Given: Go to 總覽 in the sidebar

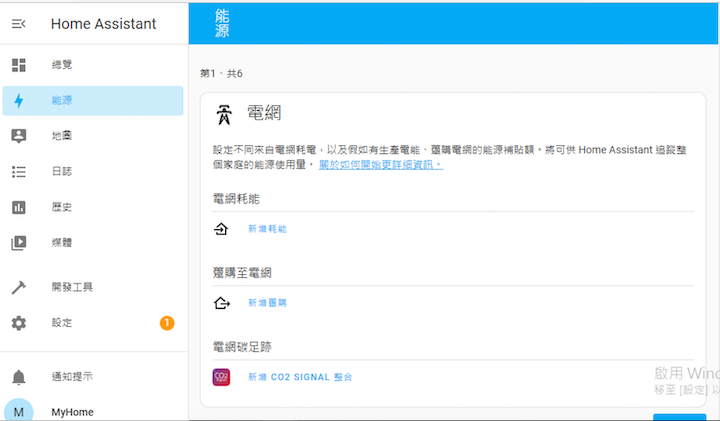Looking at the screenshot, I should point(93,65).
